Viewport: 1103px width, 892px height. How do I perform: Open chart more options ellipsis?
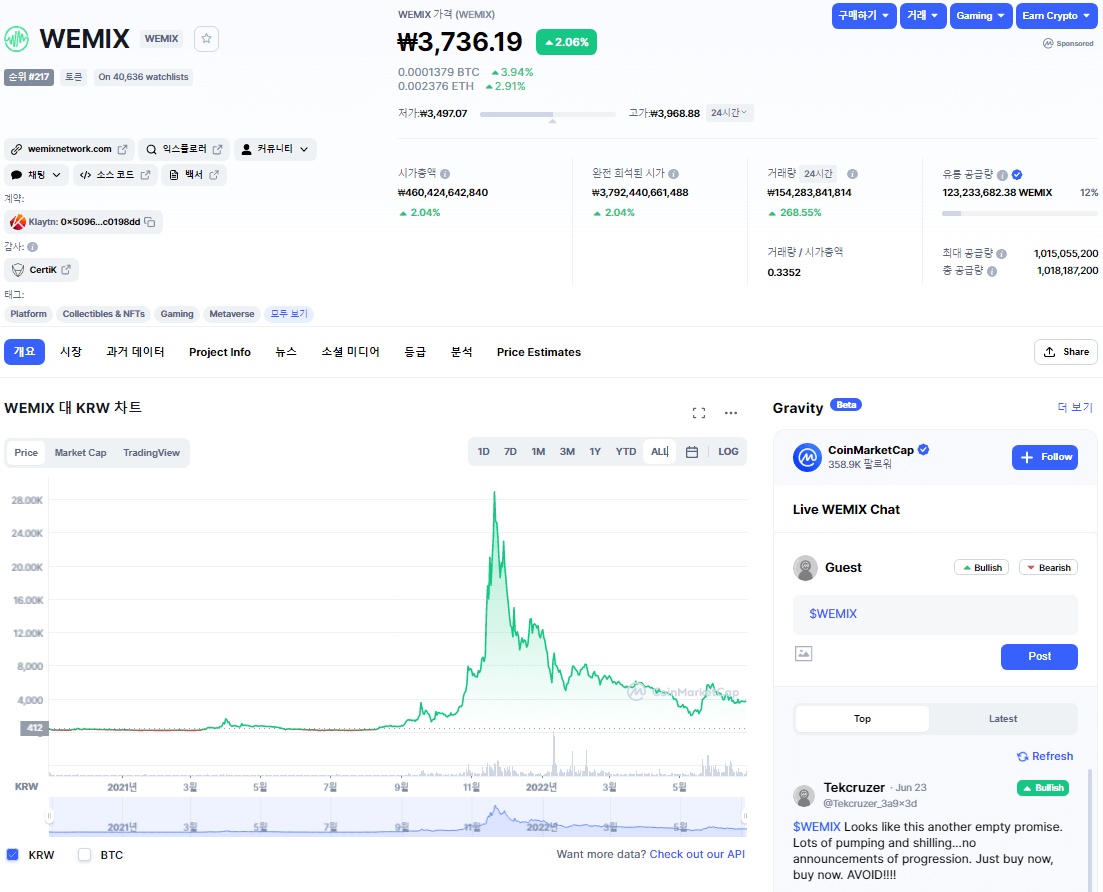[x=731, y=413]
